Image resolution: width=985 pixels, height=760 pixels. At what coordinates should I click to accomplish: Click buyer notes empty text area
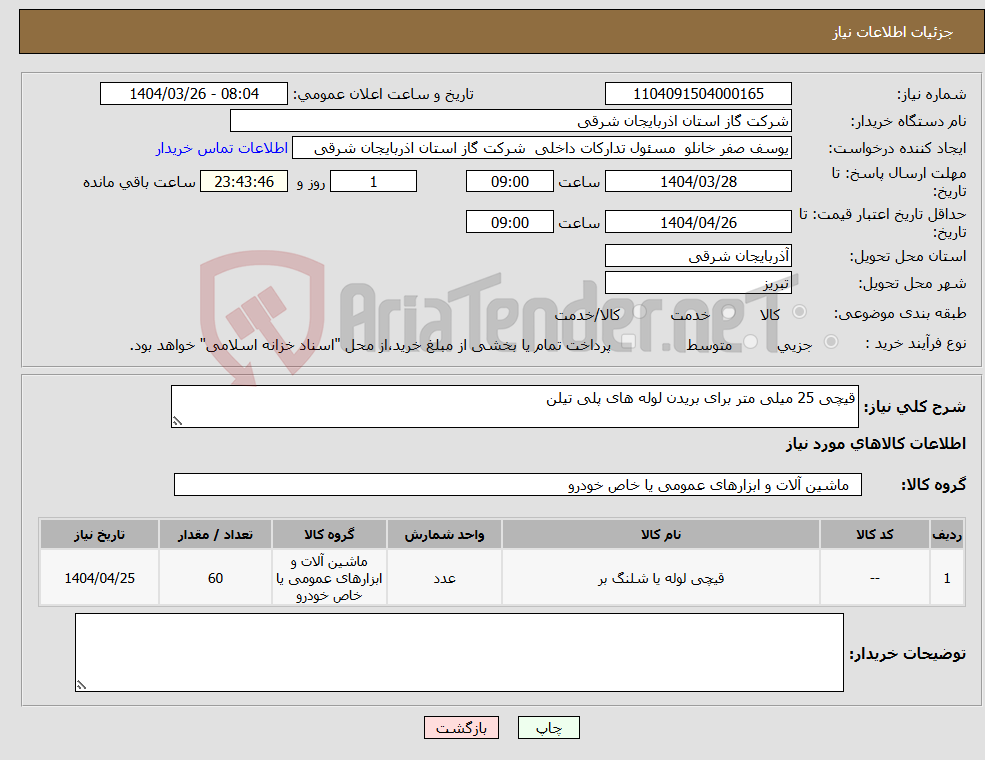(459, 653)
